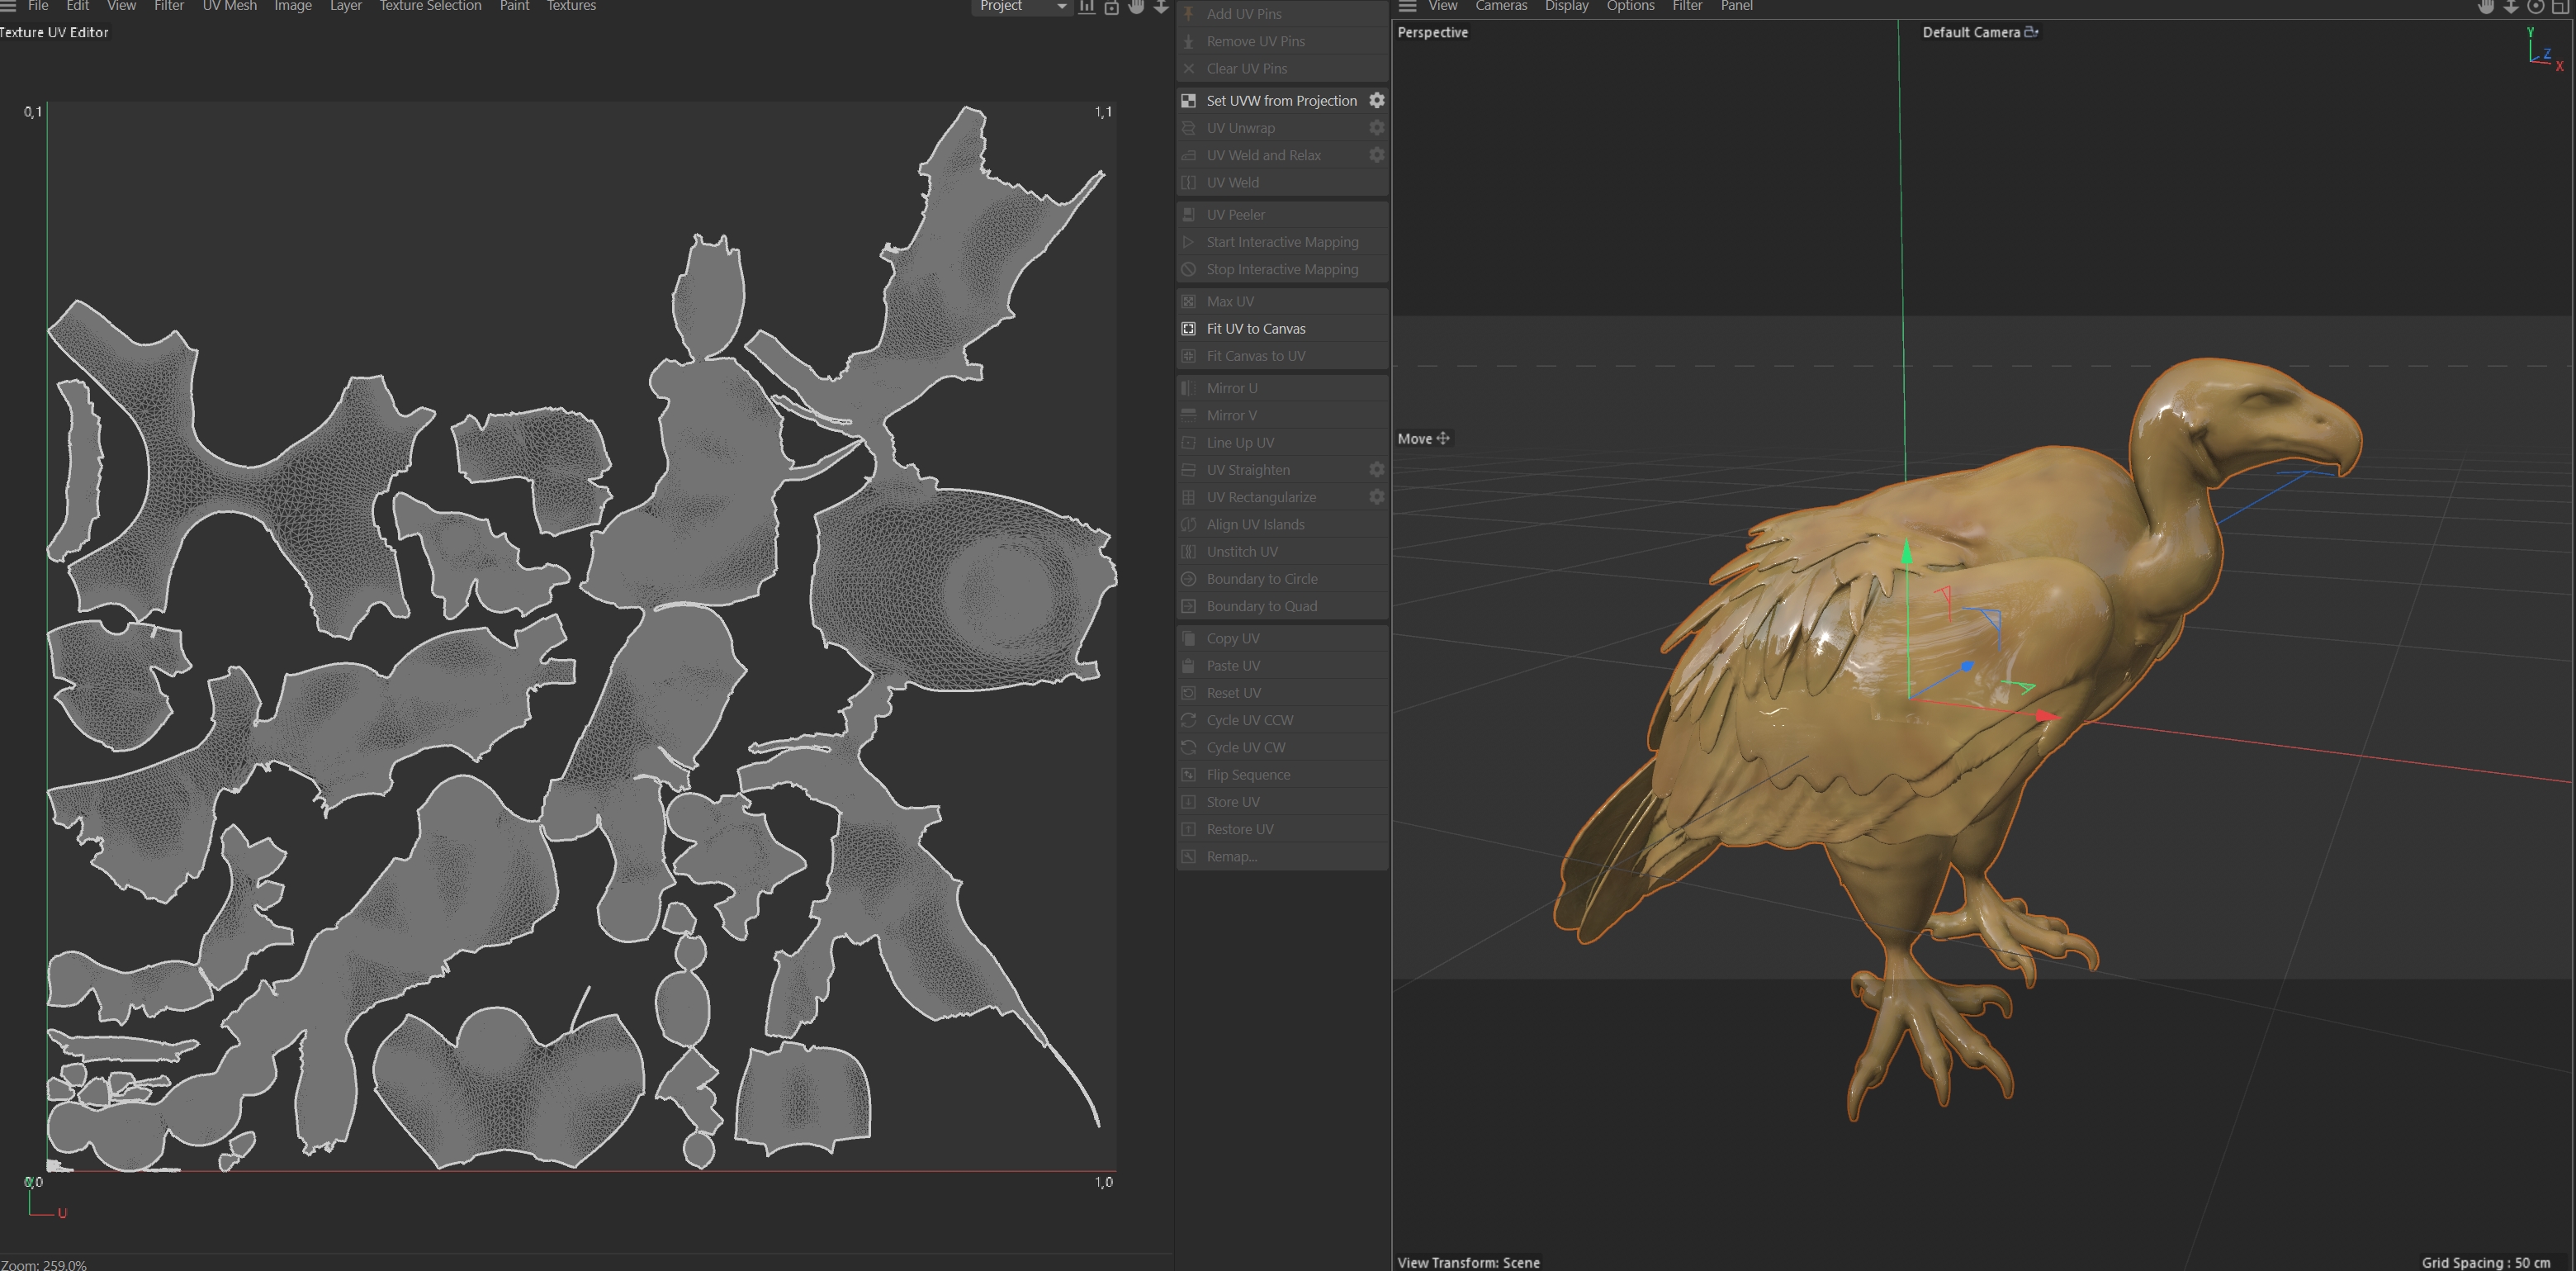Click the Fit UV to Canvas icon
This screenshot has width=2576, height=1271.
[x=1189, y=329]
